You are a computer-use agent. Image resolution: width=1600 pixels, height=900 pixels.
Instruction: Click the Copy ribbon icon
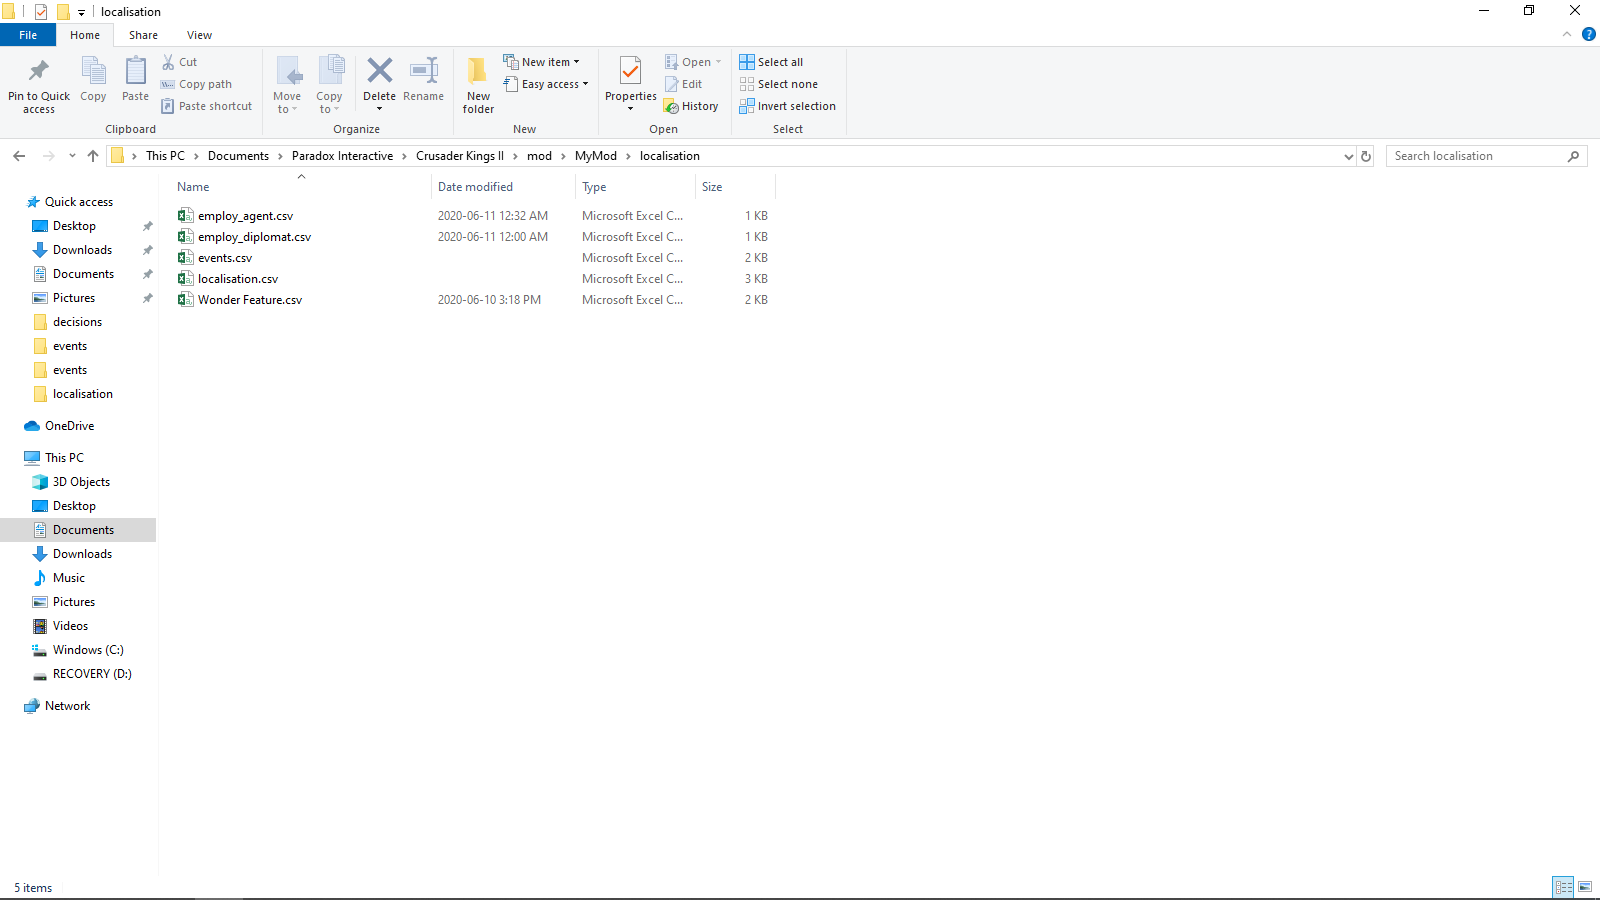click(x=93, y=72)
